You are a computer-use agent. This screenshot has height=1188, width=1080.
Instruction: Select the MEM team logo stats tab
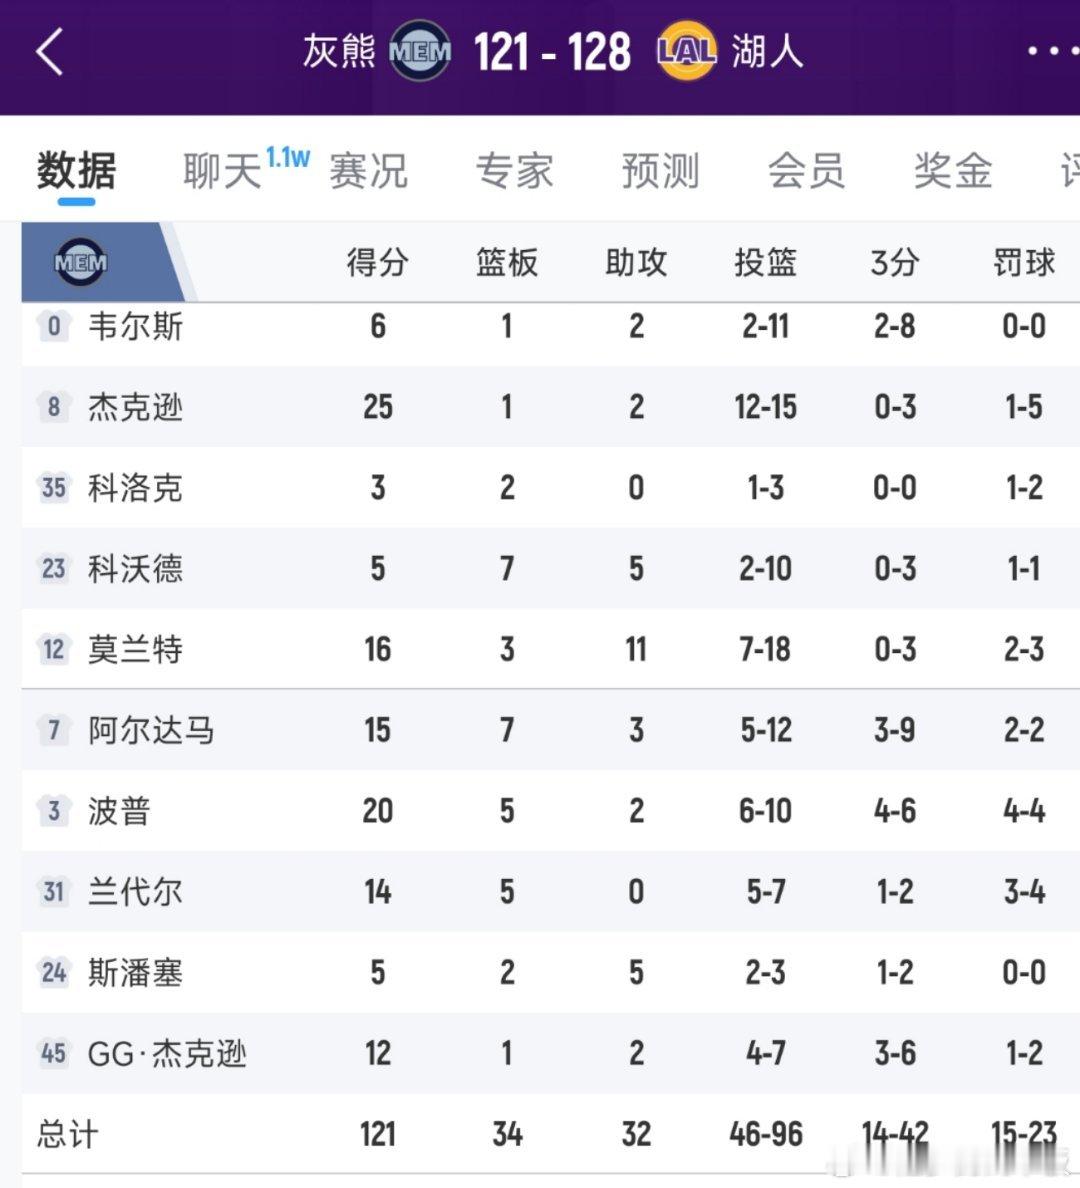pos(81,263)
